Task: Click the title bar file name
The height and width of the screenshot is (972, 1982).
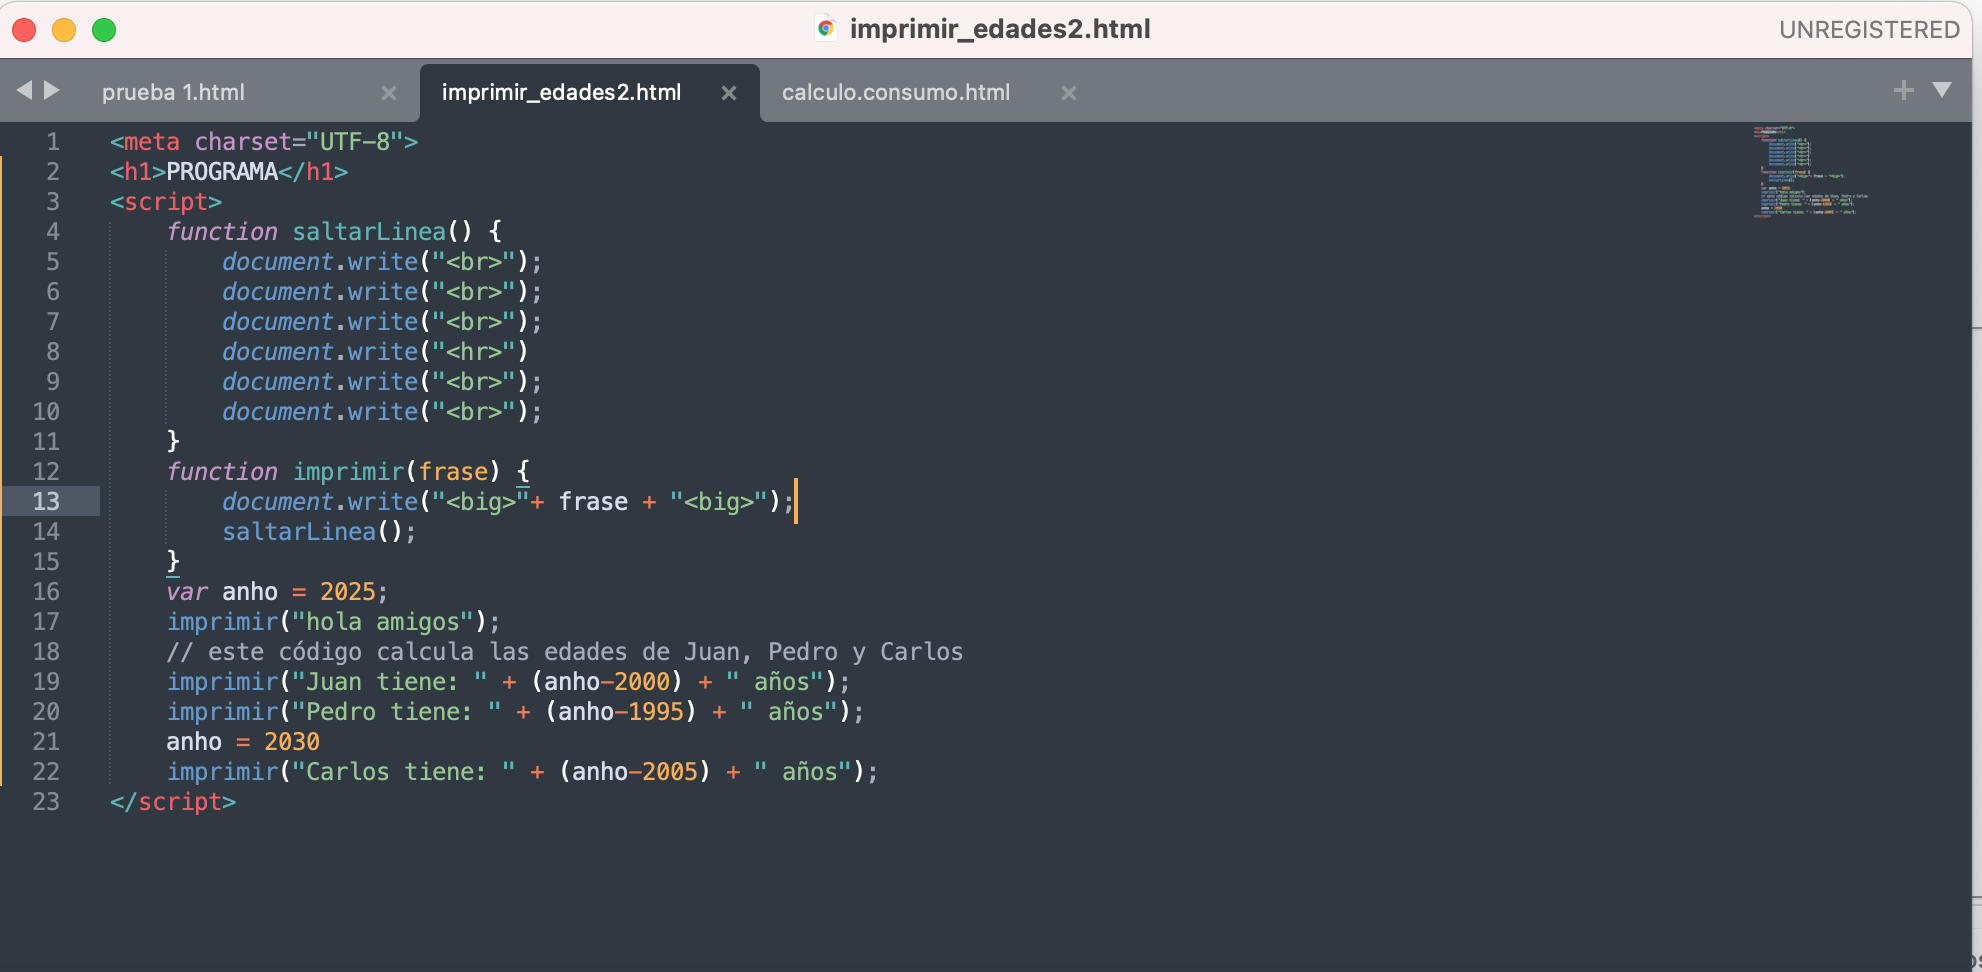Action: point(1000,29)
